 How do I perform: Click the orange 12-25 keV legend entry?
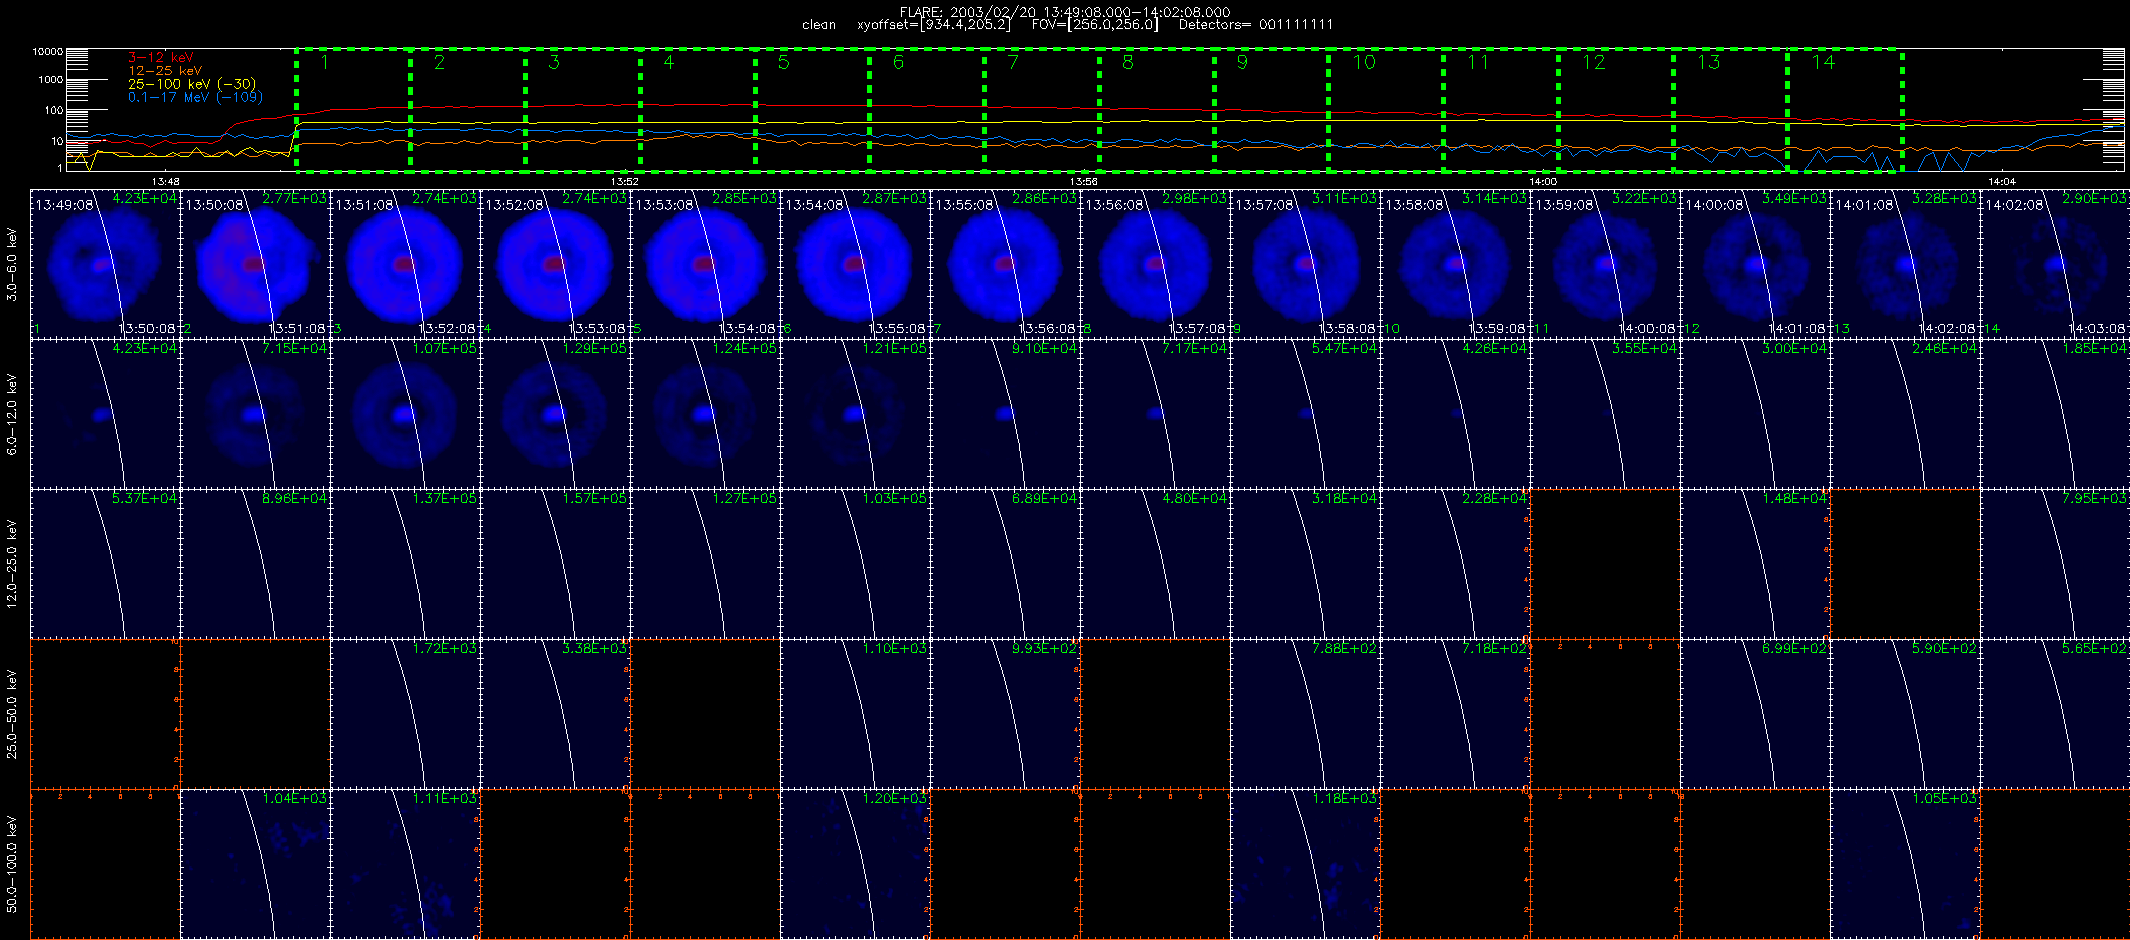(165, 71)
